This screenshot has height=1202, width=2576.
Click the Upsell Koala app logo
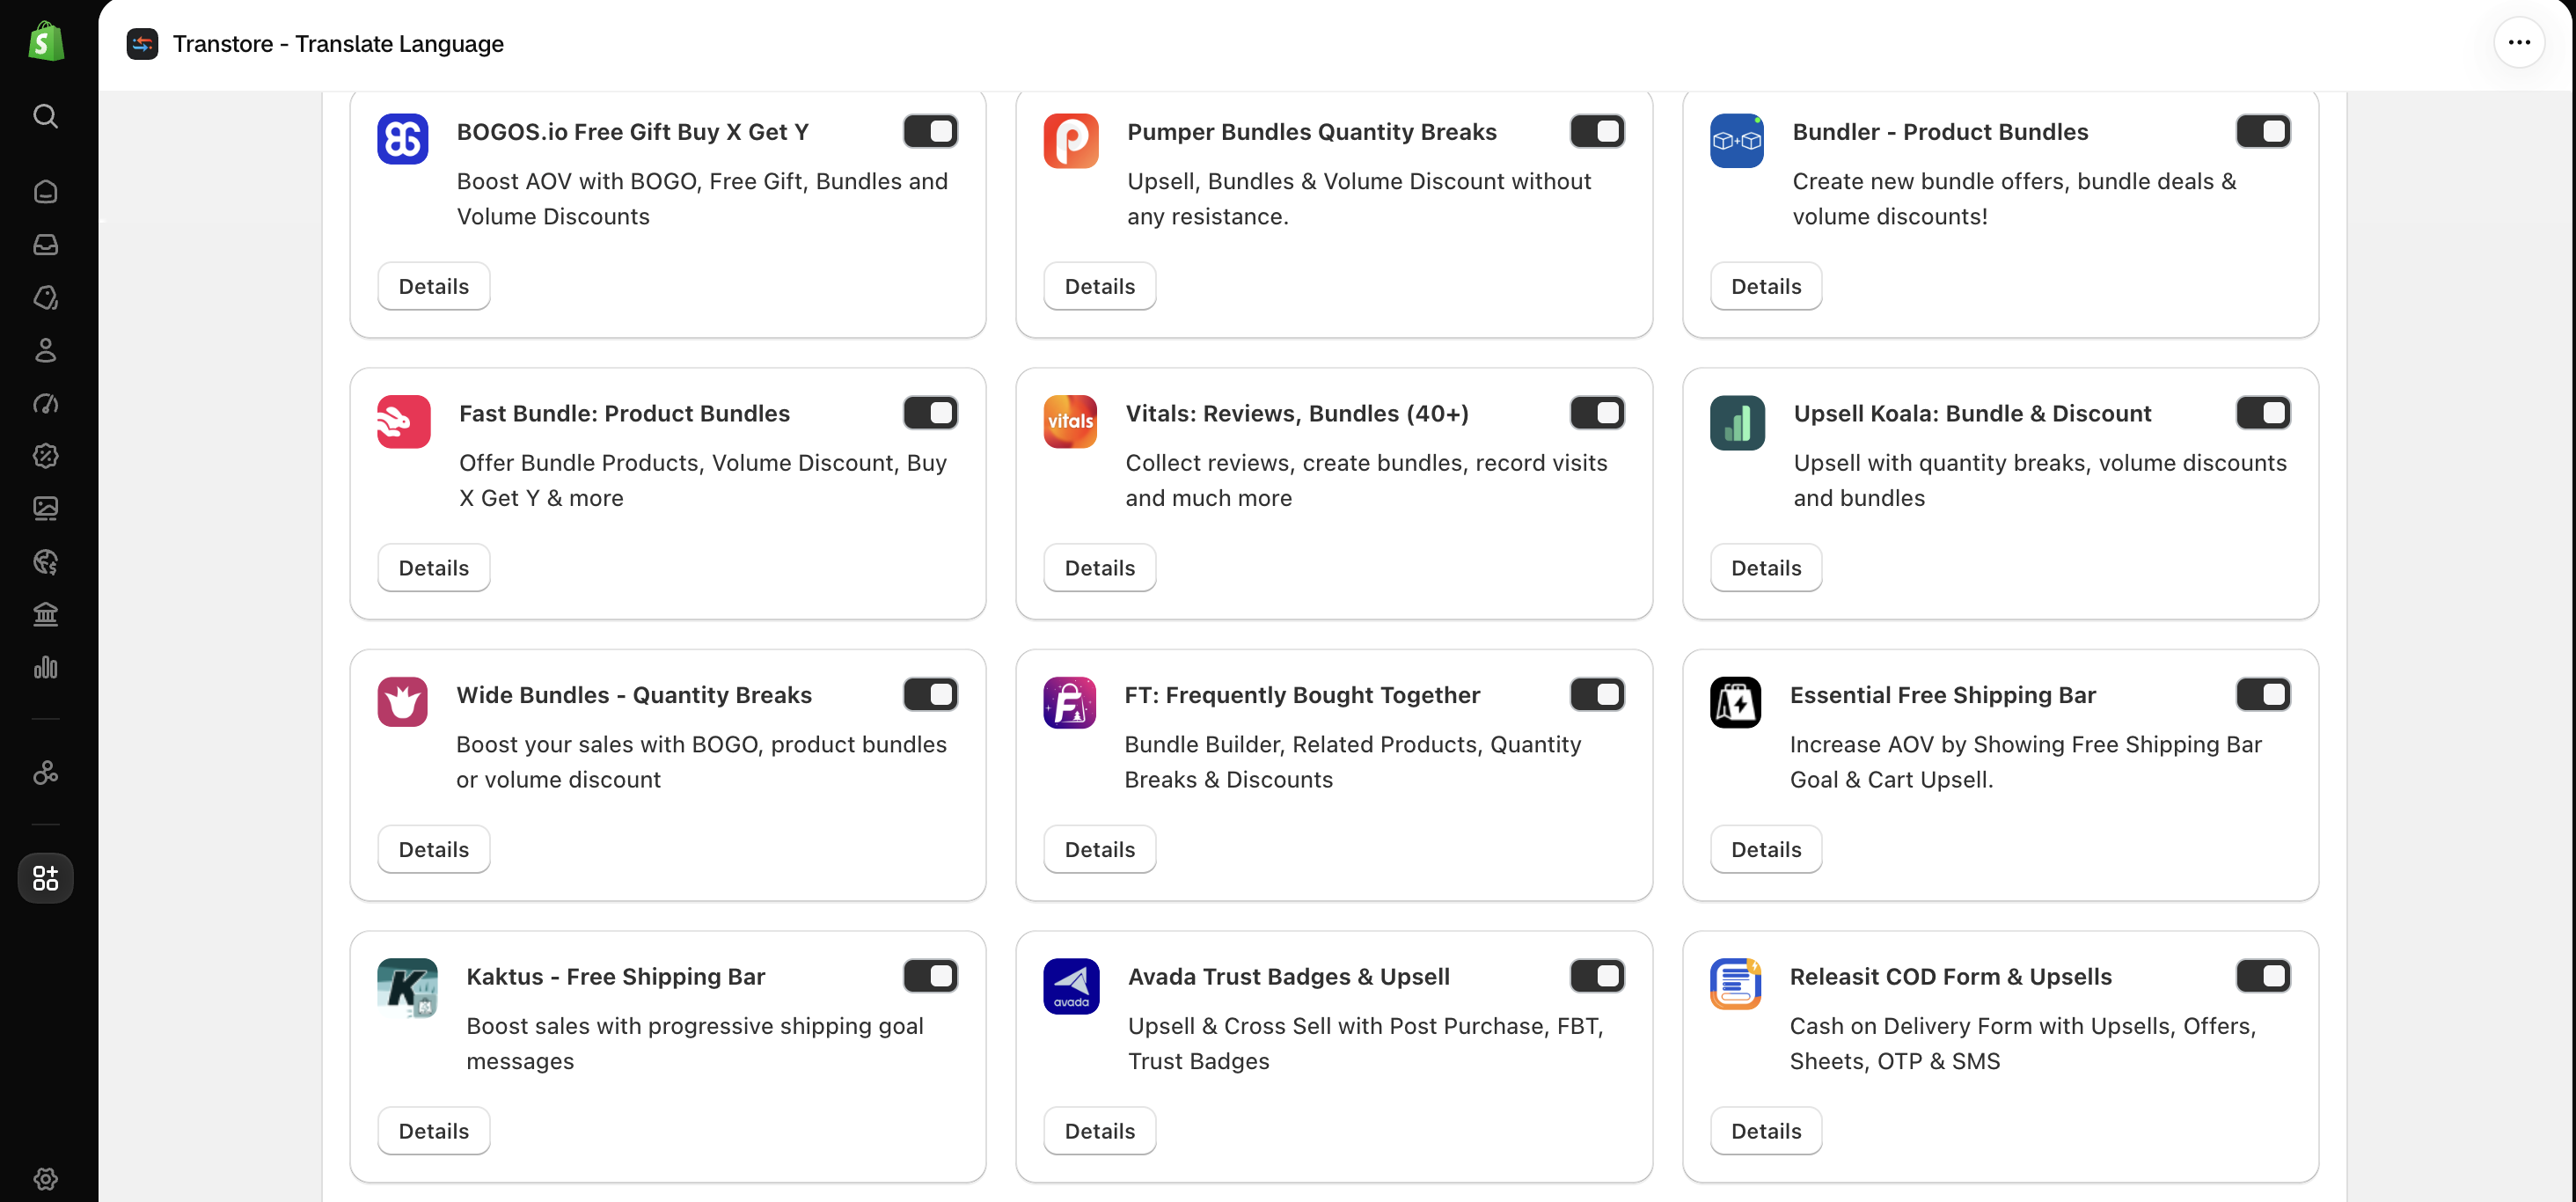click(1738, 422)
